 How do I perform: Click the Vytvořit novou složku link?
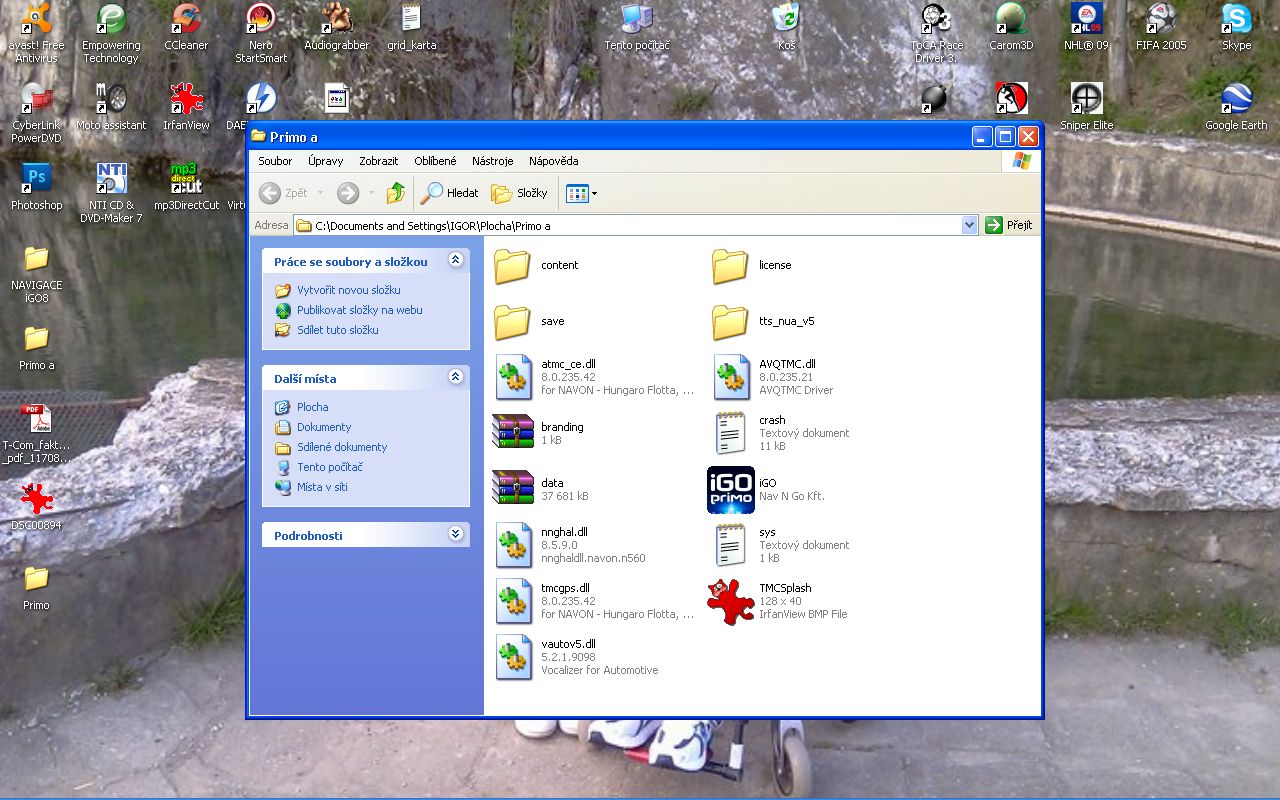click(x=348, y=290)
